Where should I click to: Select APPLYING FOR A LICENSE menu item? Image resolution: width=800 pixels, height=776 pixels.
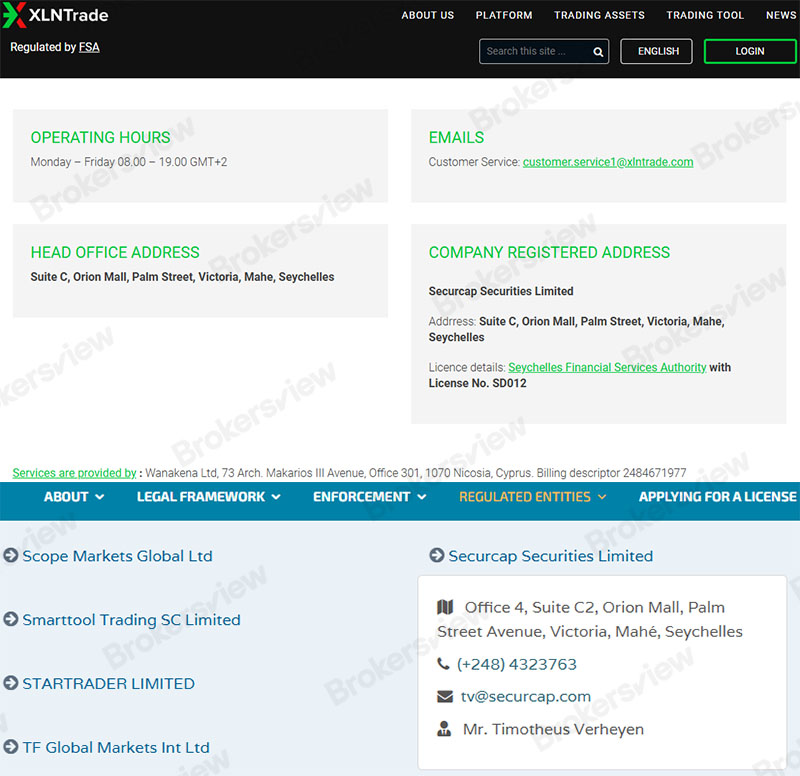click(717, 497)
